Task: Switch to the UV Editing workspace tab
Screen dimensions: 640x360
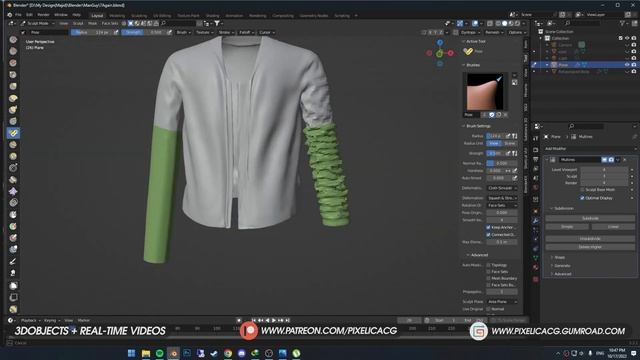Action: [162, 16]
